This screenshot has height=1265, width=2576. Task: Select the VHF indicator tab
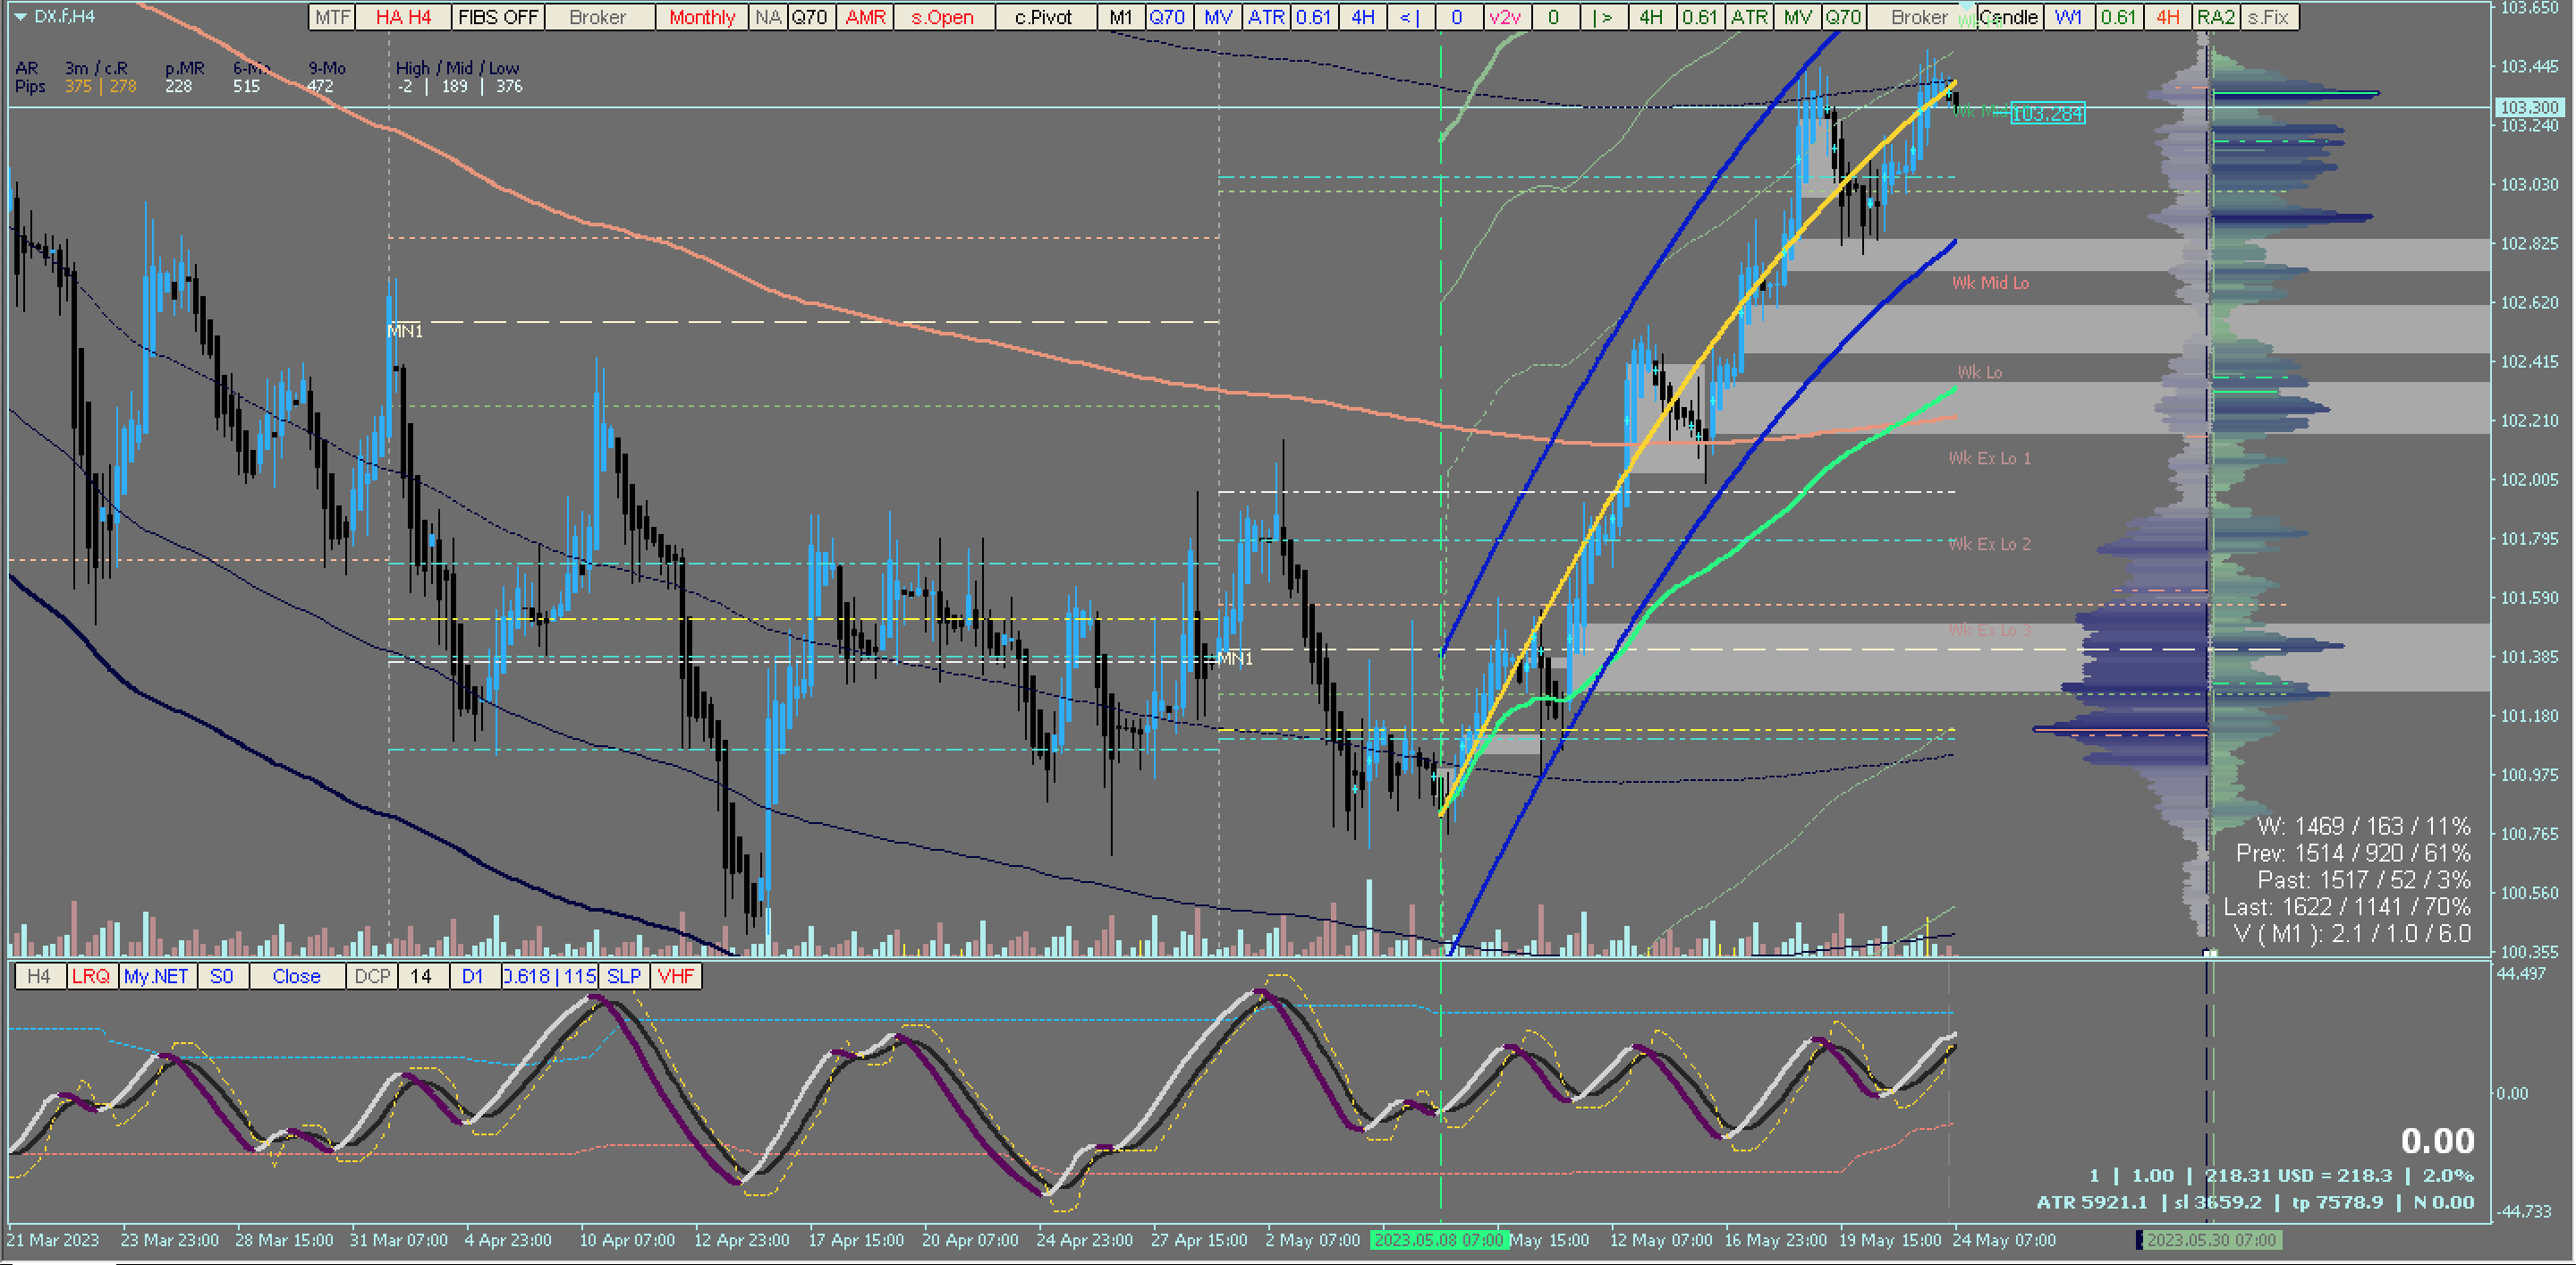(676, 976)
